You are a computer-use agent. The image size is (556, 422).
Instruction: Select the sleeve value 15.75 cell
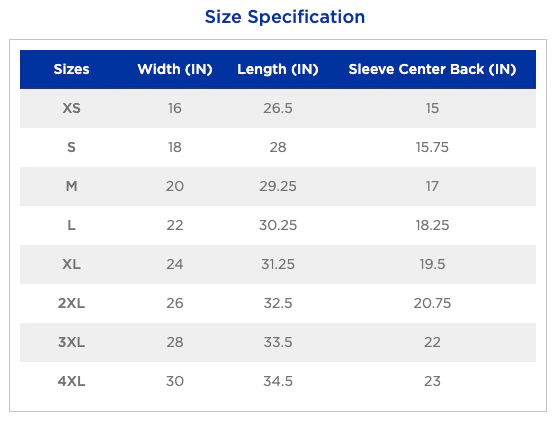[x=432, y=147]
